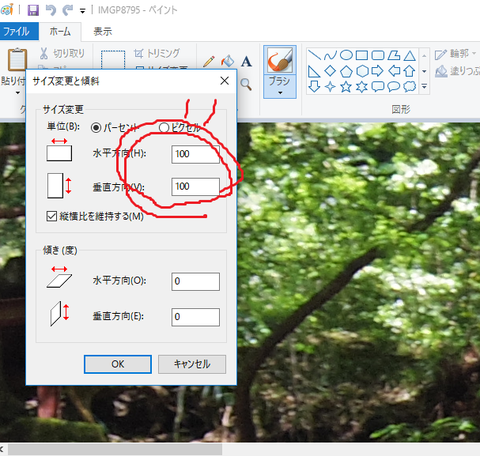Click the Redo arrow in title bar

[68, 10]
